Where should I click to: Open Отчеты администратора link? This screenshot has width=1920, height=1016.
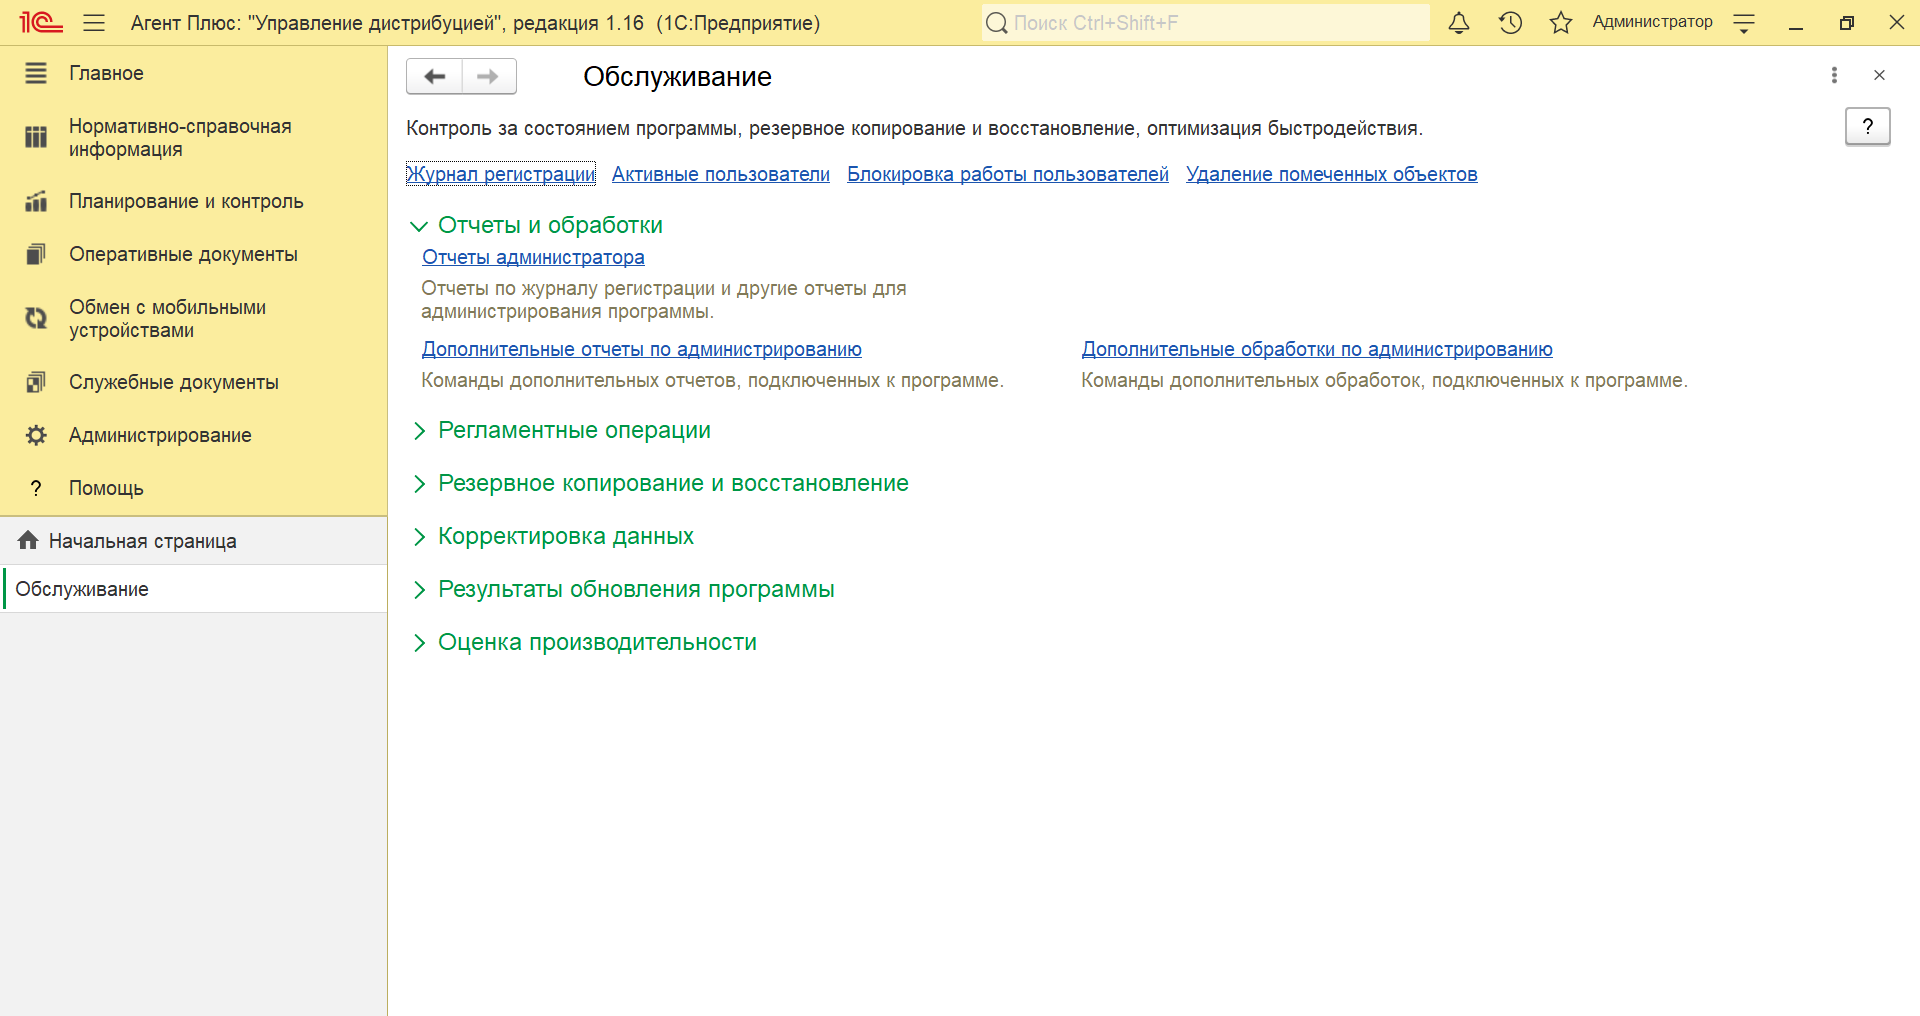click(533, 257)
